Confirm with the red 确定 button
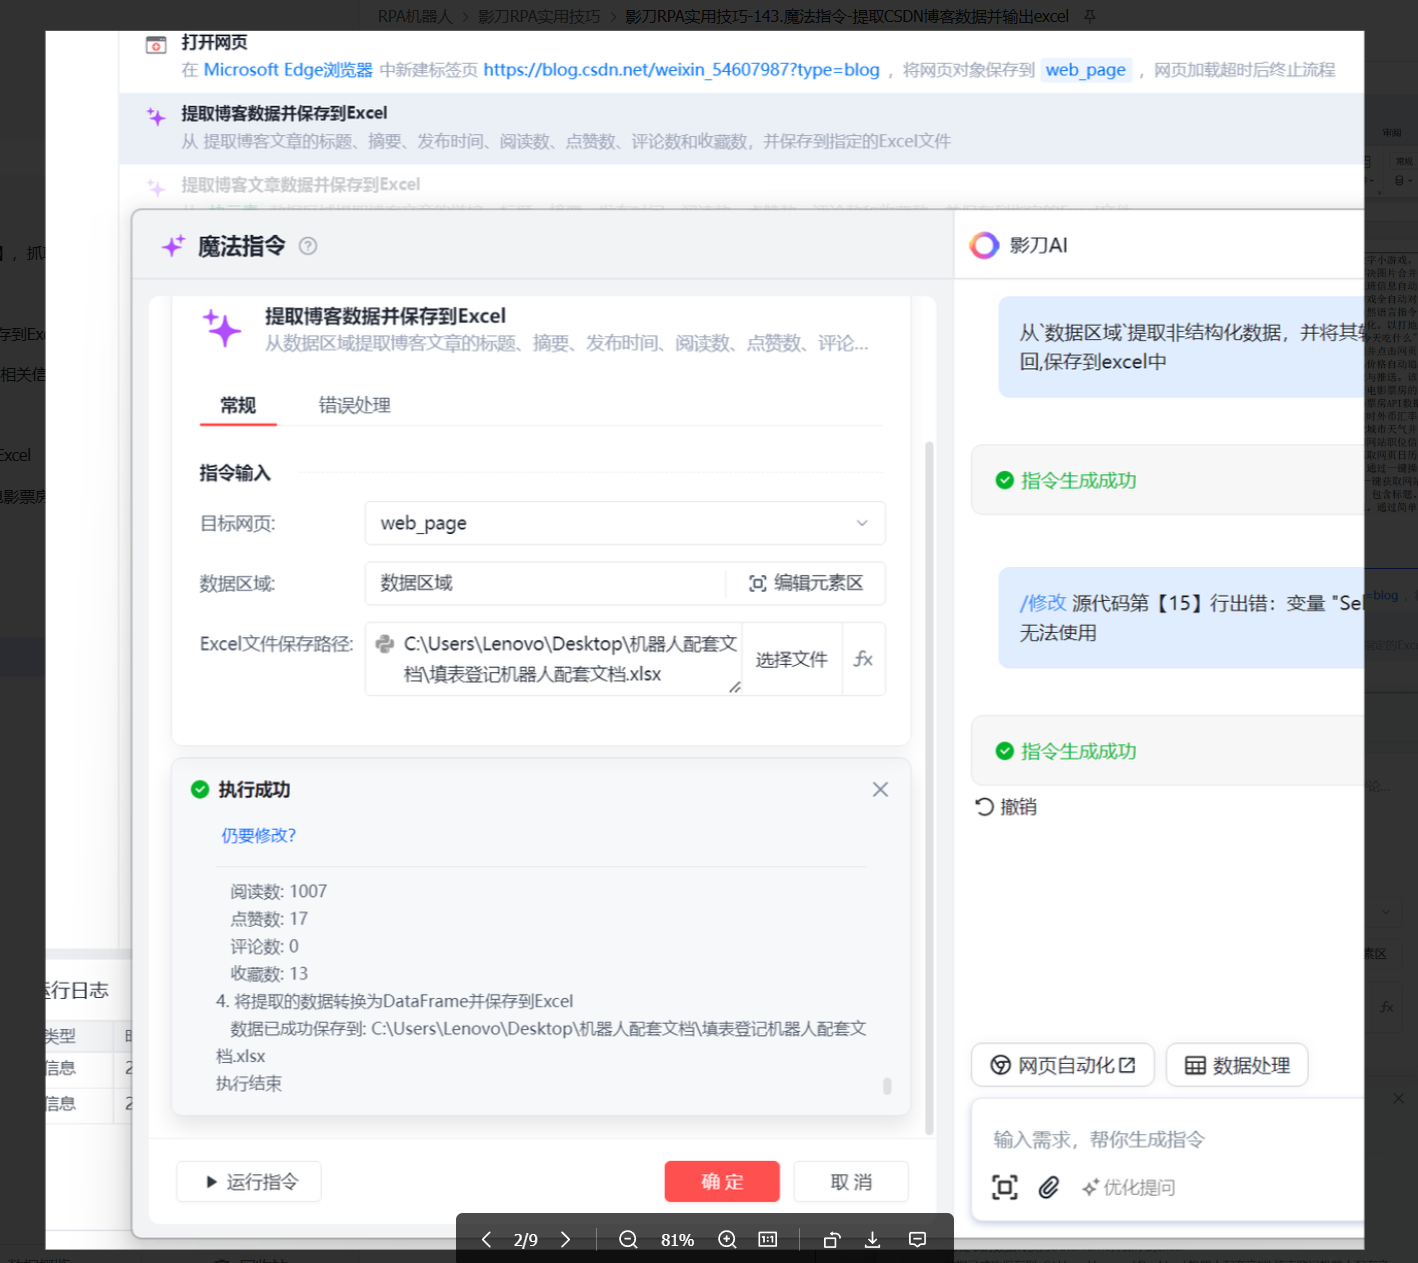Screen dimensions: 1418x1263 722,1181
